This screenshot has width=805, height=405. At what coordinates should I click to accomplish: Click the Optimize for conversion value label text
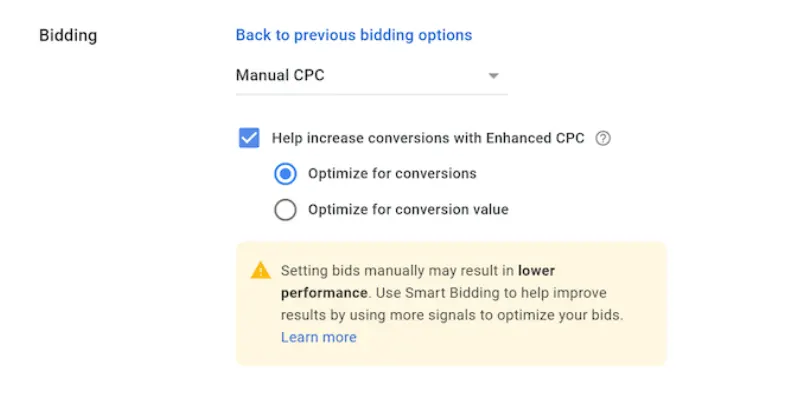pyautogui.click(x=408, y=209)
